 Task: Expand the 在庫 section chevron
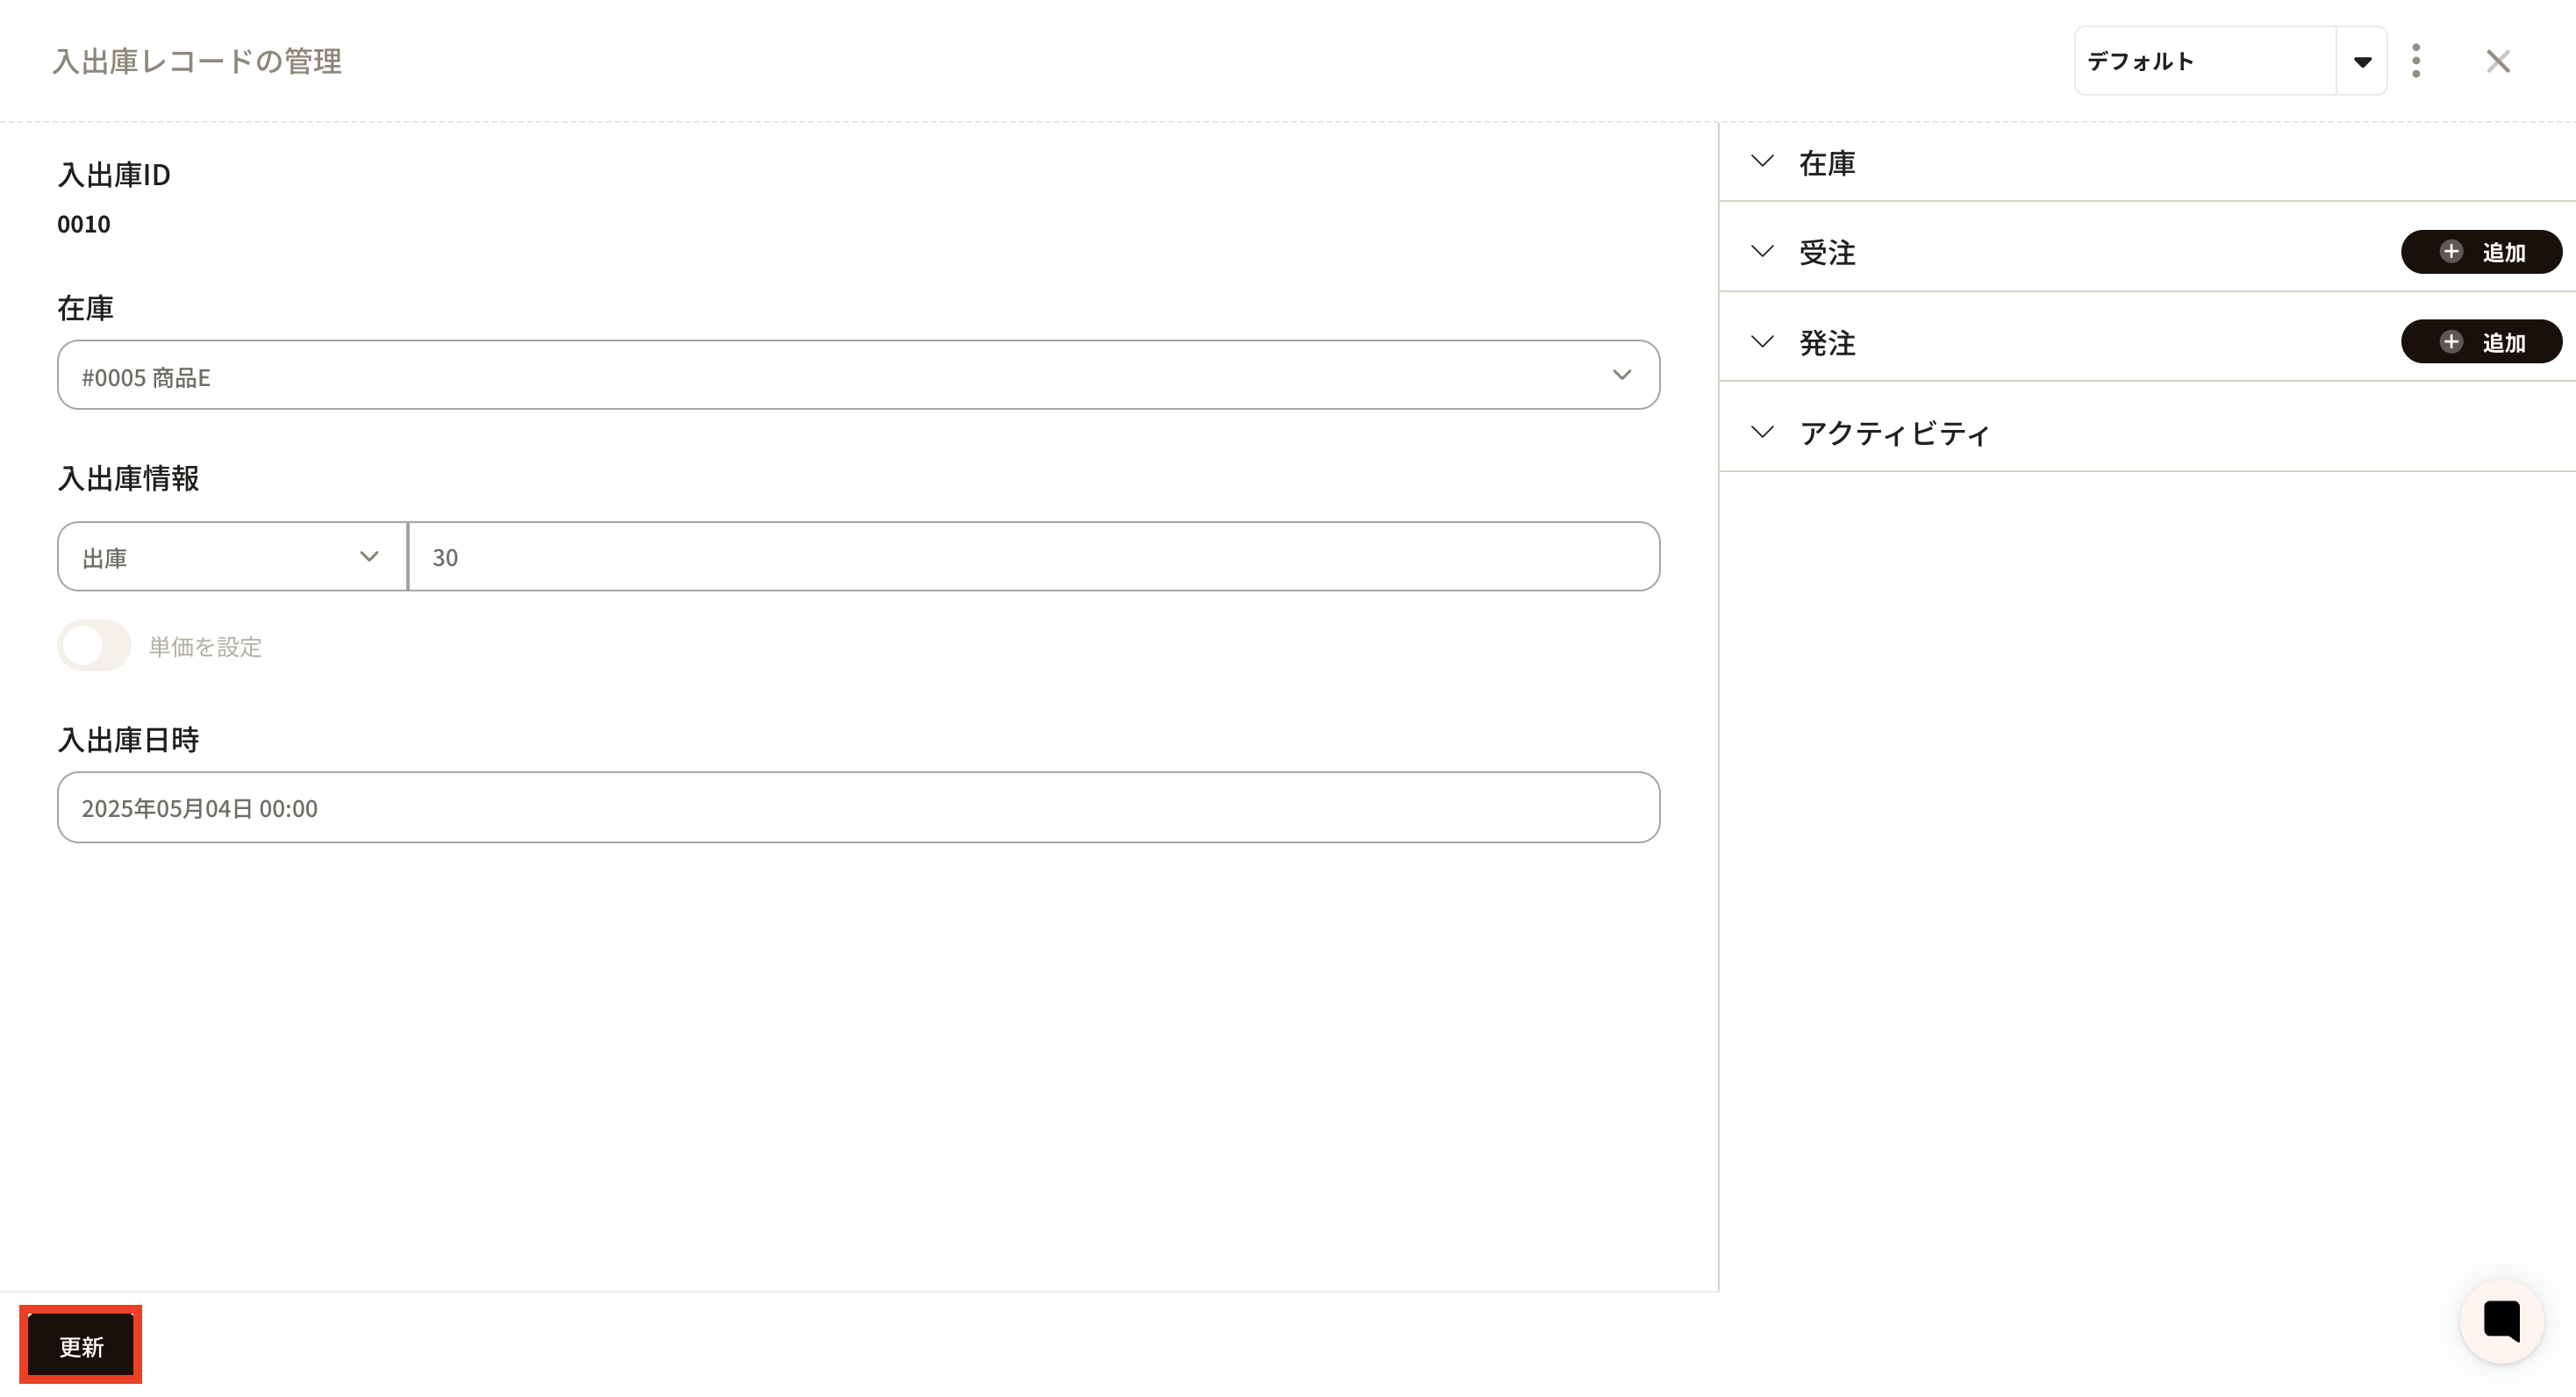[x=1762, y=161]
